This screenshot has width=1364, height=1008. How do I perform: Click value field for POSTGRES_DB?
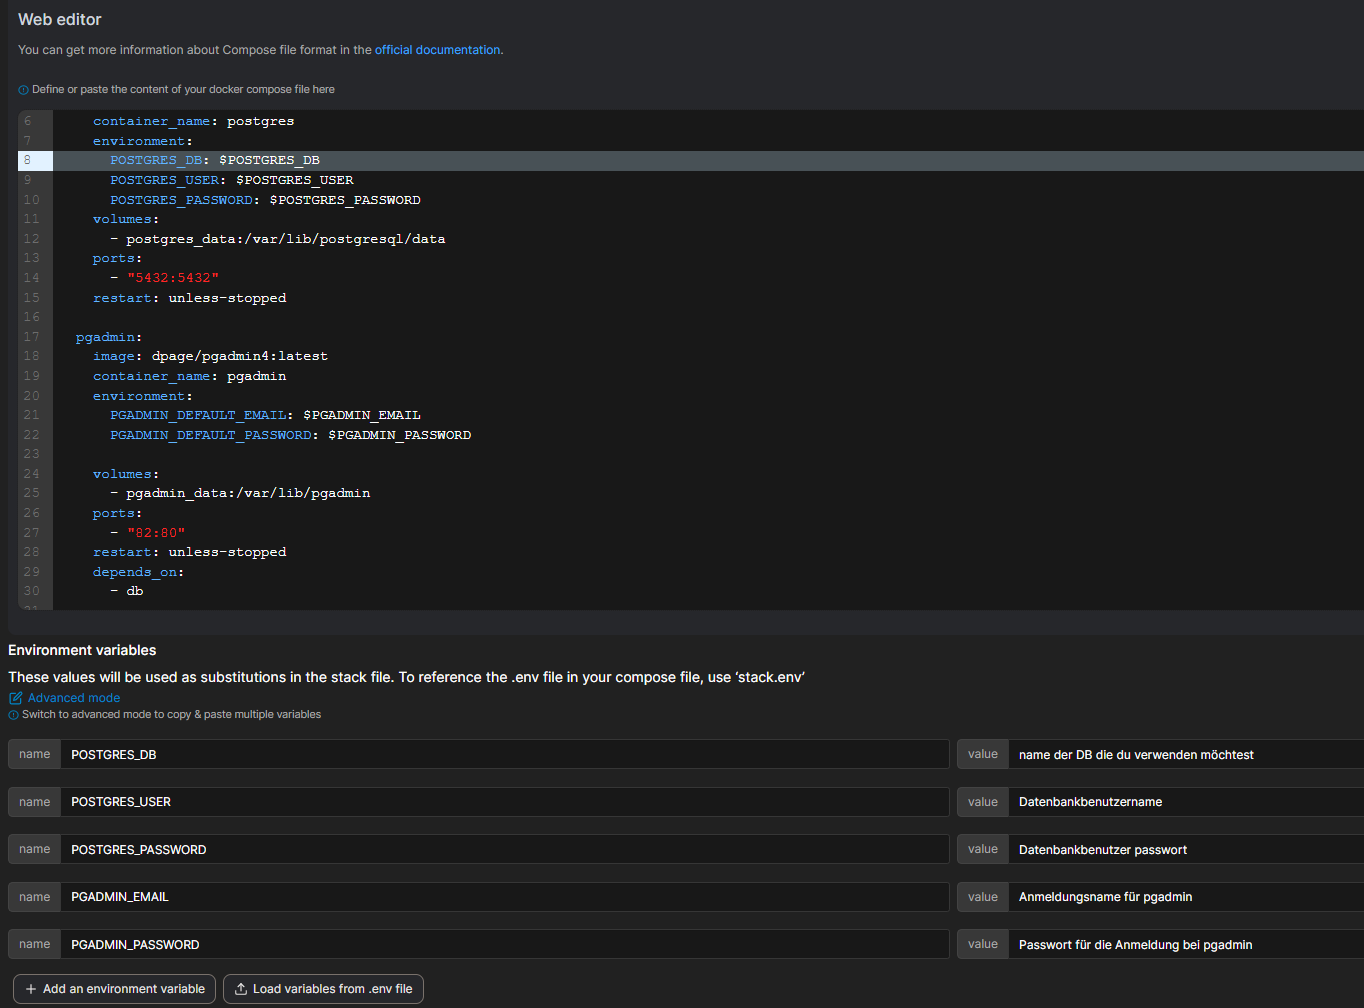[1185, 755]
